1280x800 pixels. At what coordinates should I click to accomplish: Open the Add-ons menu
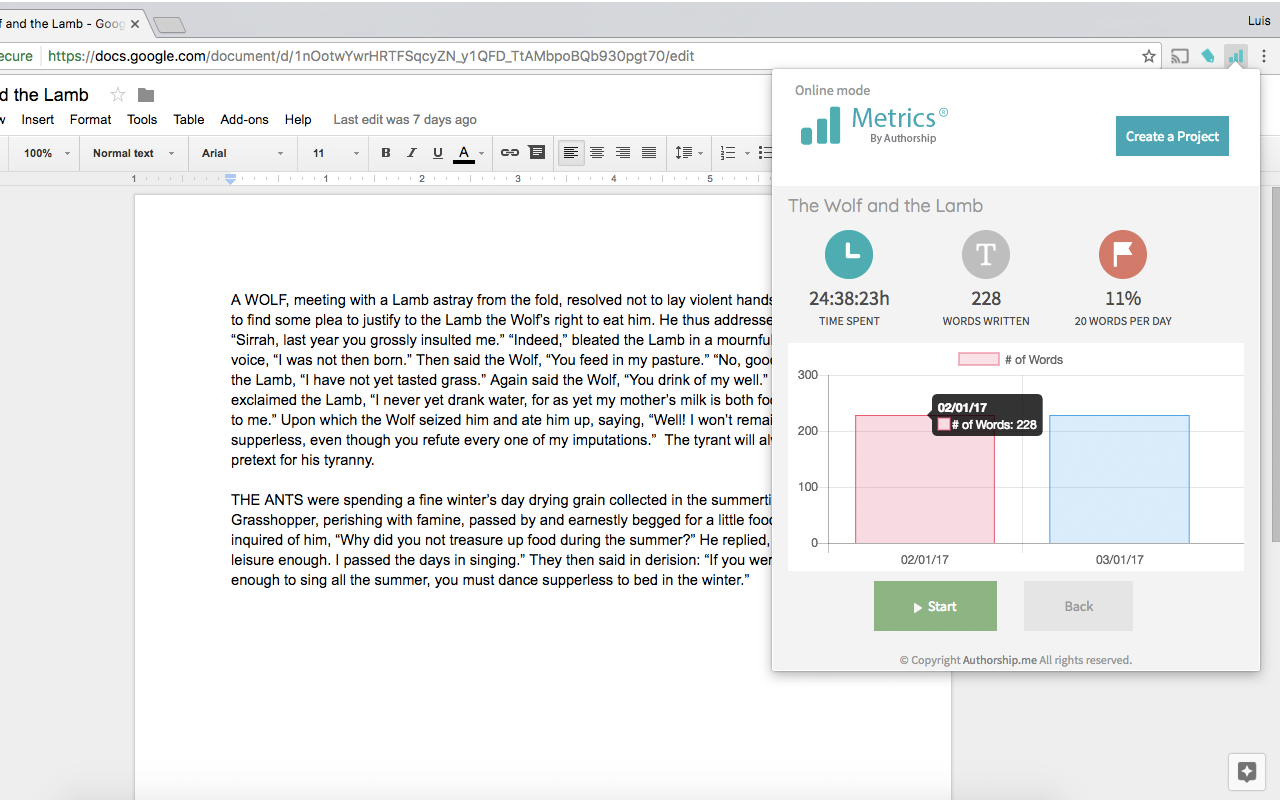pos(244,119)
